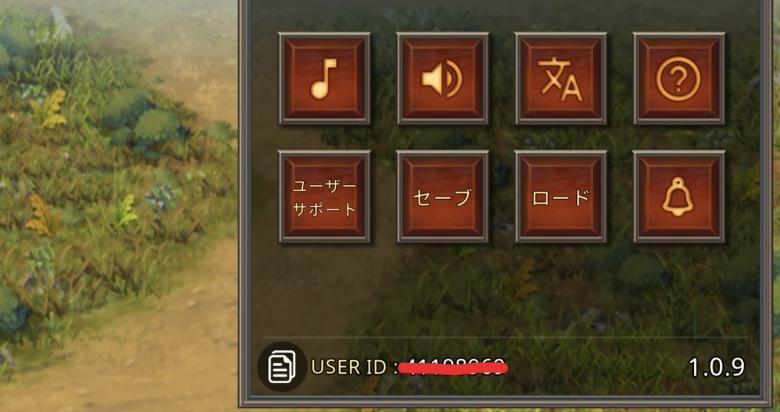Click the round dark green bush near the path
The height and width of the screenshot is (412, 780).
(x=154, y=124)
